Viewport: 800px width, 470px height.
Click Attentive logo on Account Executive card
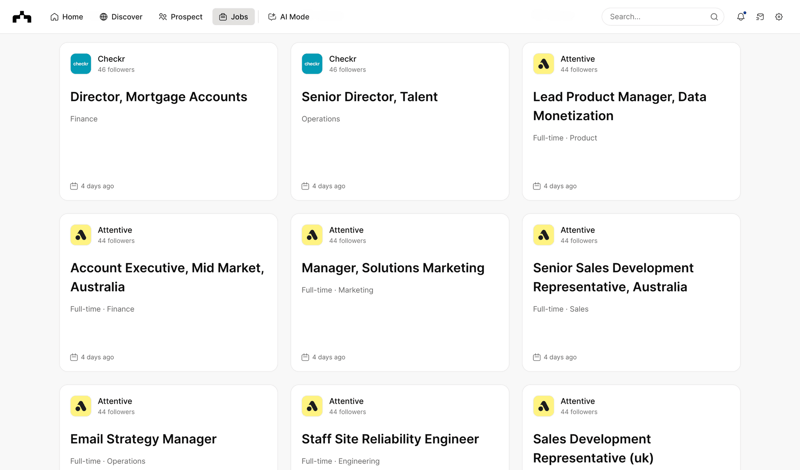(x=81, y=235)
